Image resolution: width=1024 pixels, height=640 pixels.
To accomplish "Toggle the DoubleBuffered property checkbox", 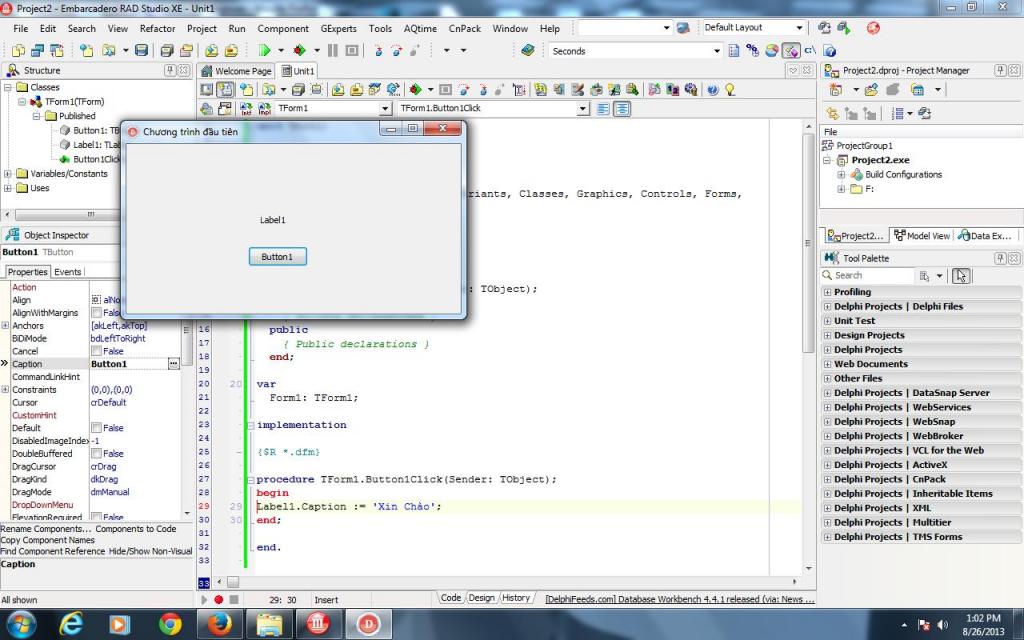I will [x=96, y=453].
